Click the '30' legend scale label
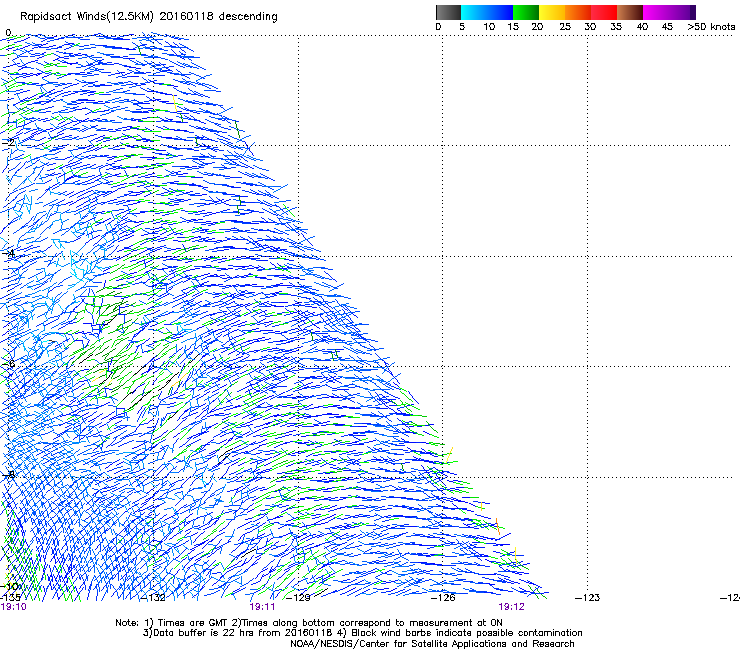This screenshot has width=740, height=650. click(590, 27)
